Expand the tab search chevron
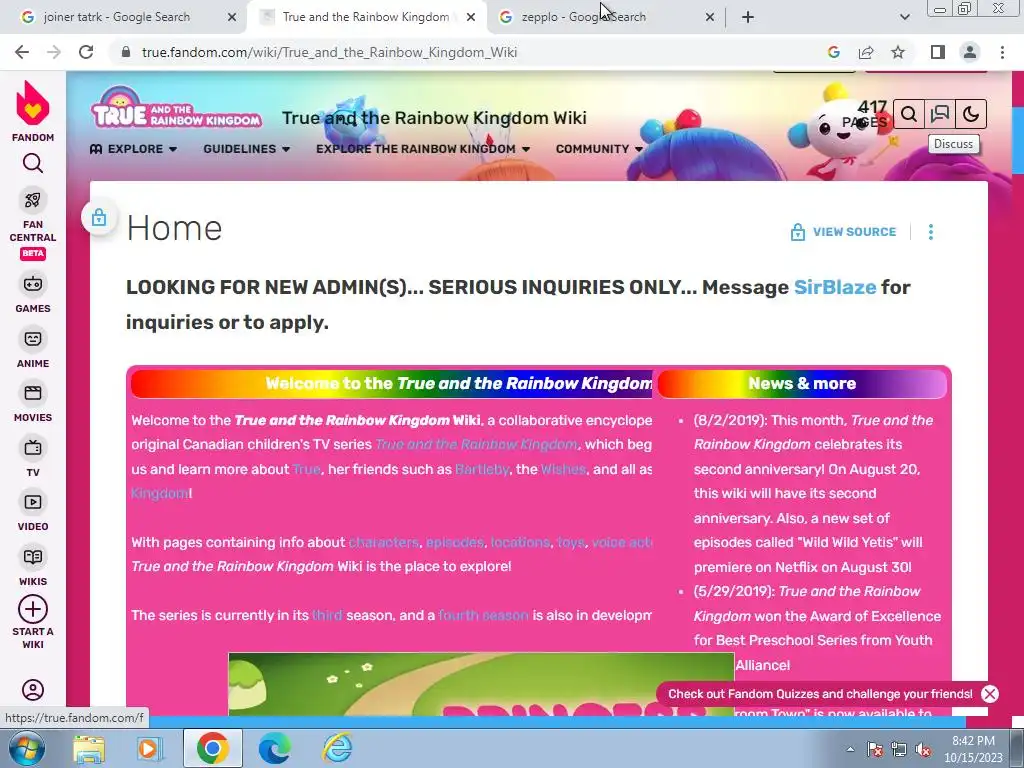The width and height of the screenshot is (1024, 768). coord(904,18)
